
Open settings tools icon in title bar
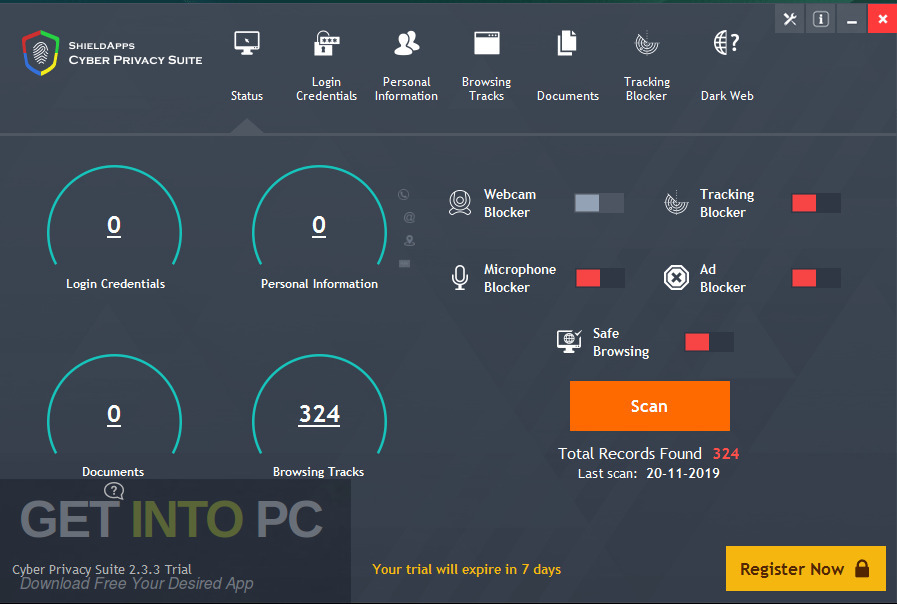[790, 19]
